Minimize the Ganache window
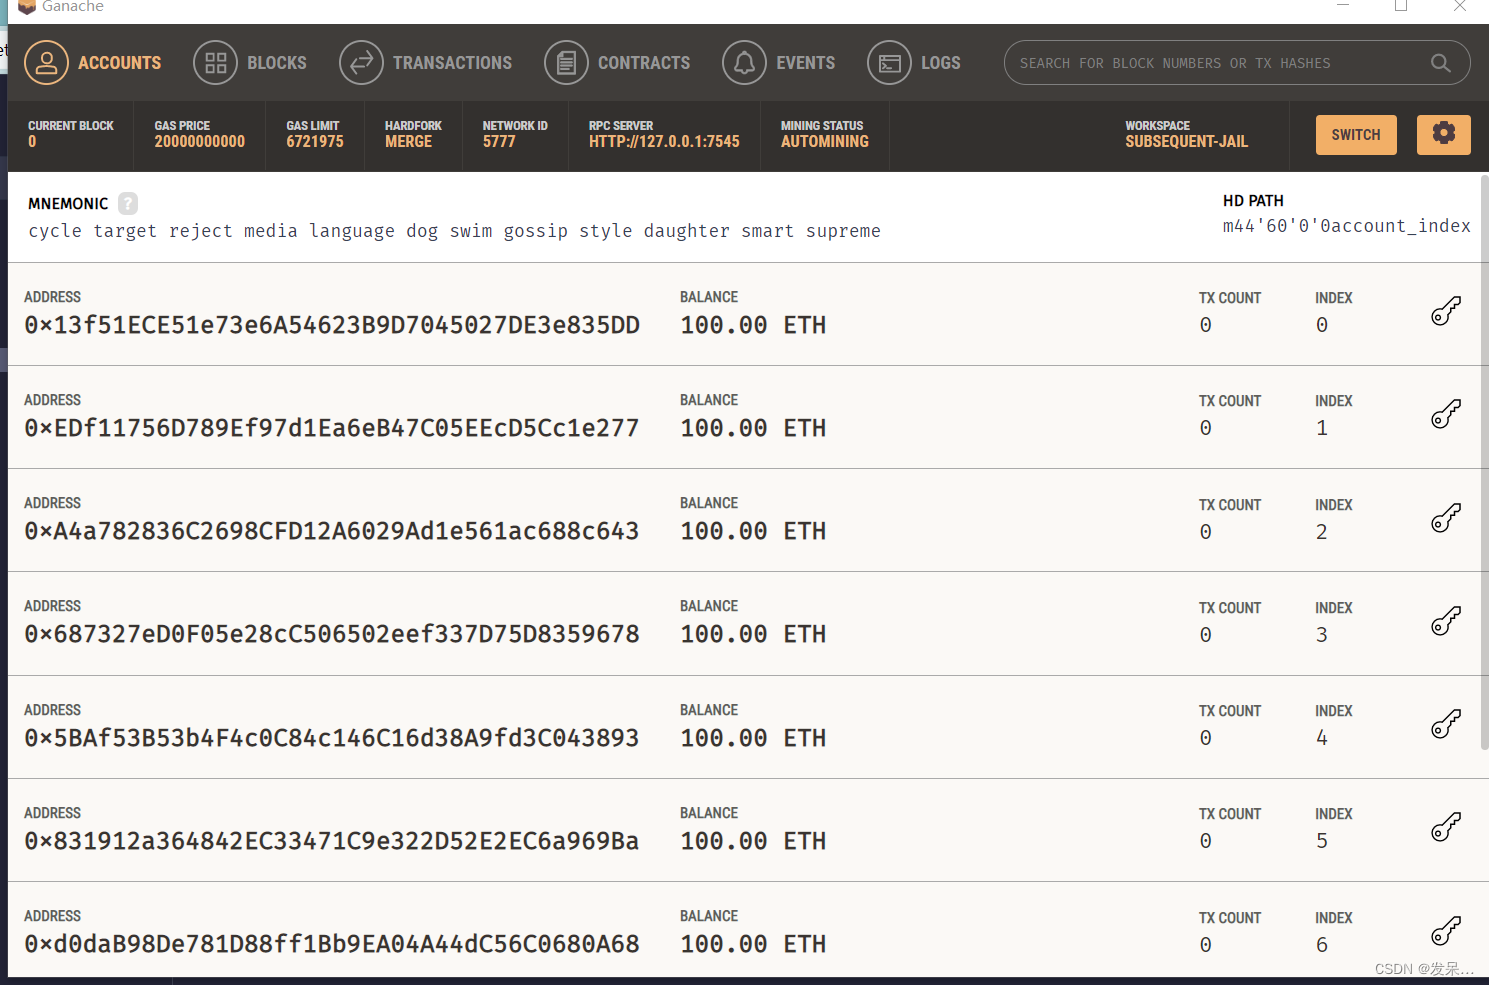This screenshot has height=985, width=1489. 1343,6
